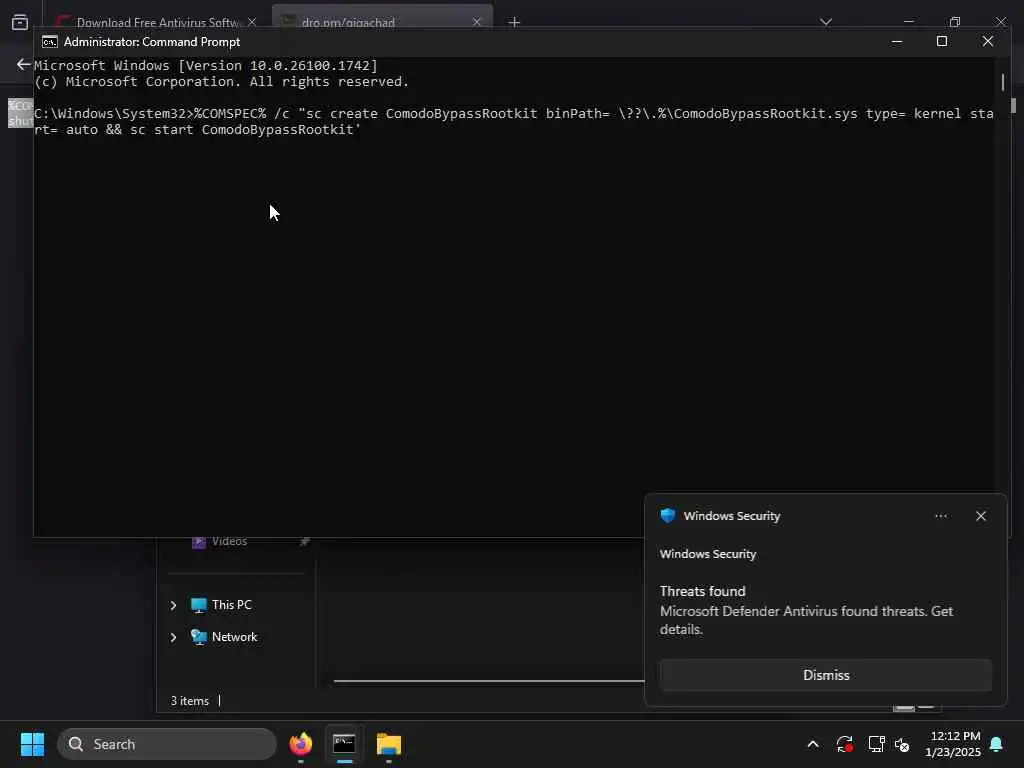This screenshot has height=768, width=1024.
Task: Select Command Prompt taskbar icon
Action: [x=344, y=744]
